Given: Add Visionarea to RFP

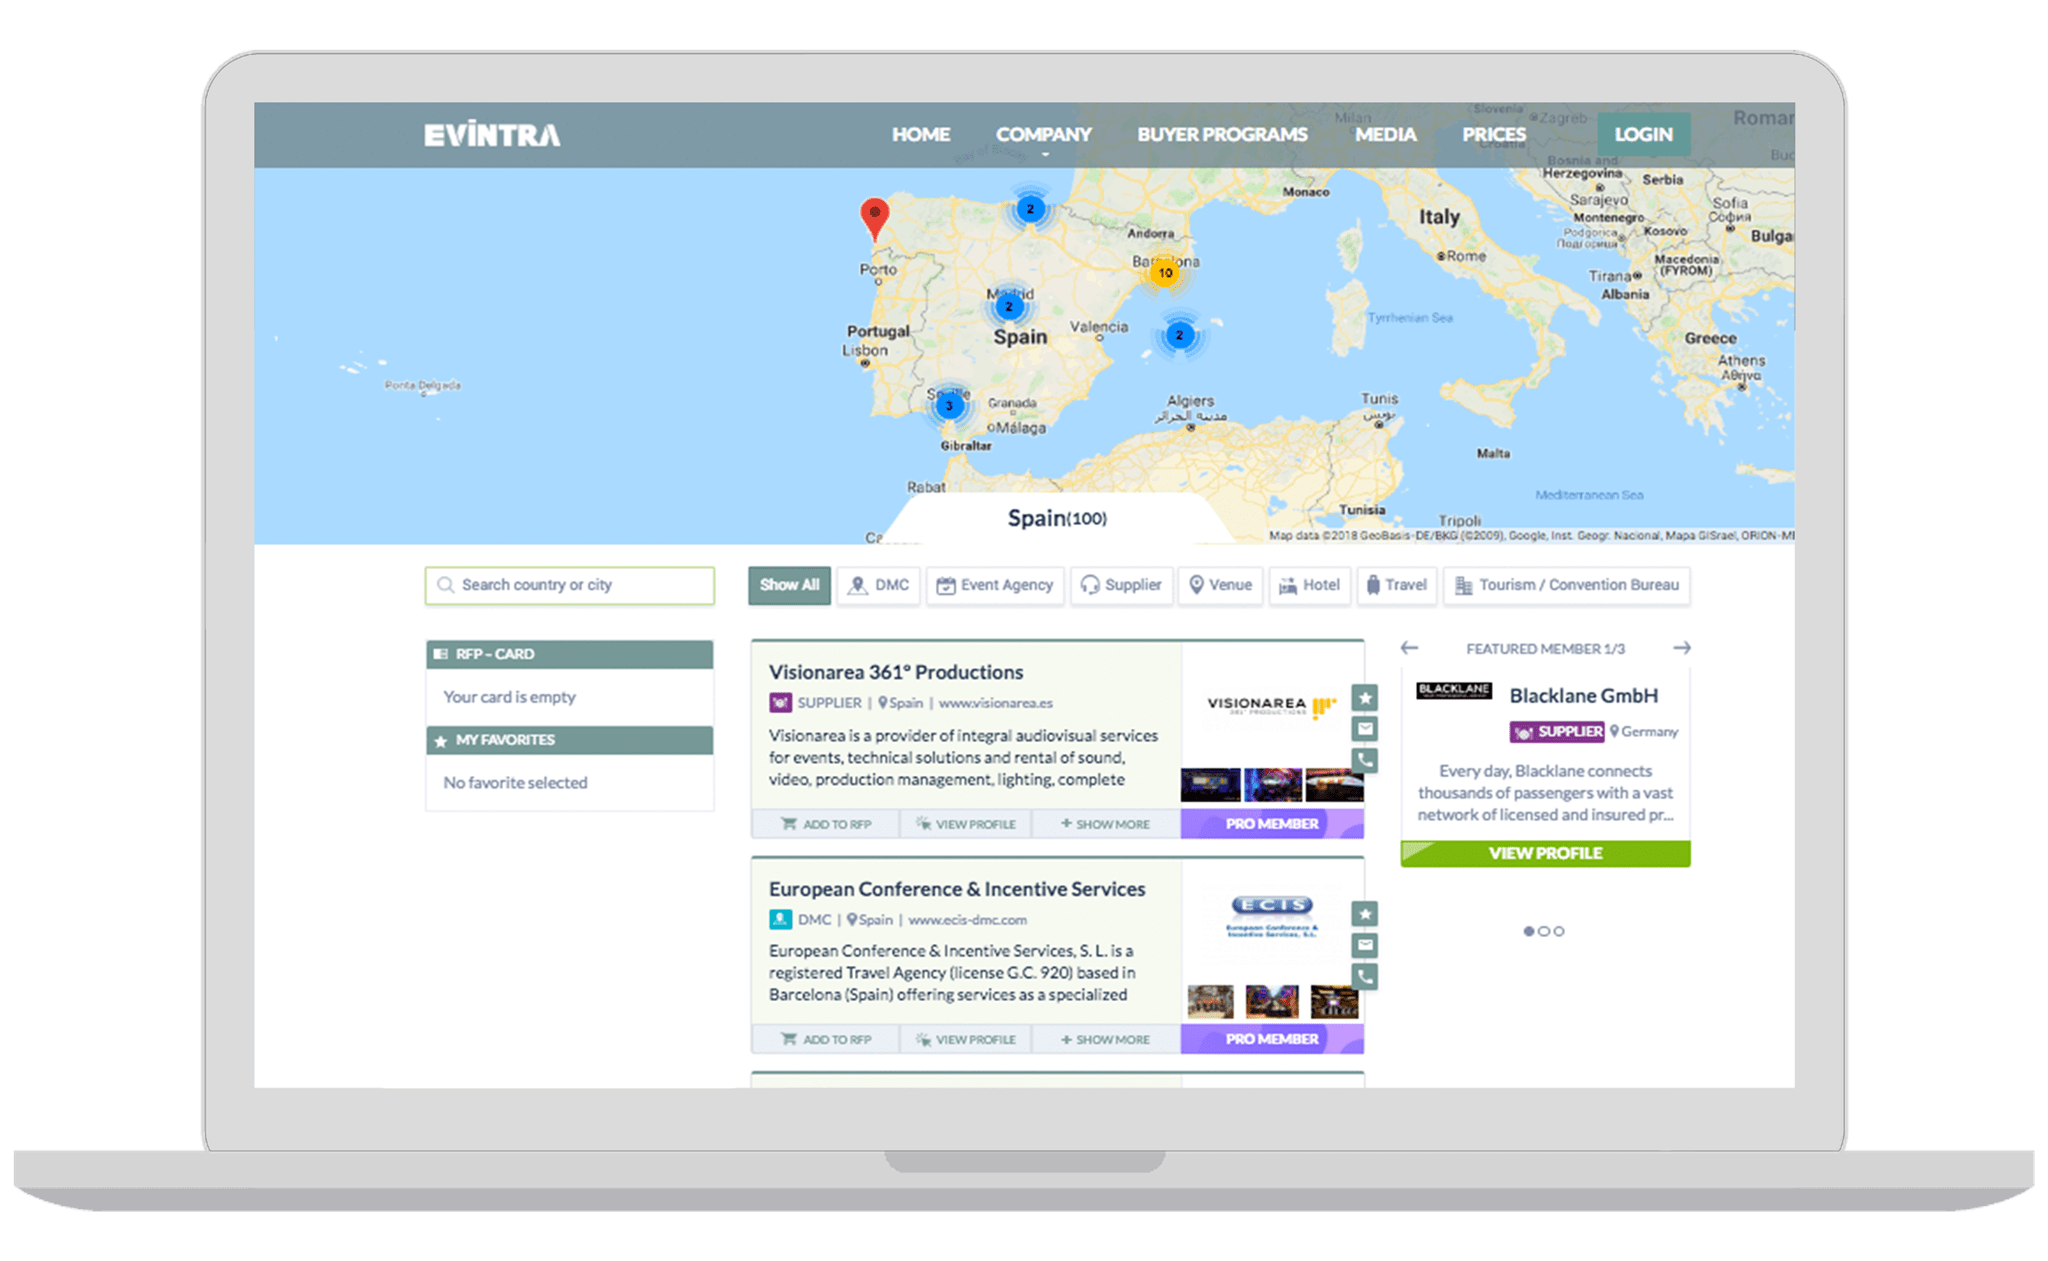Looking at the screenshot, I should tap(826, 824).
